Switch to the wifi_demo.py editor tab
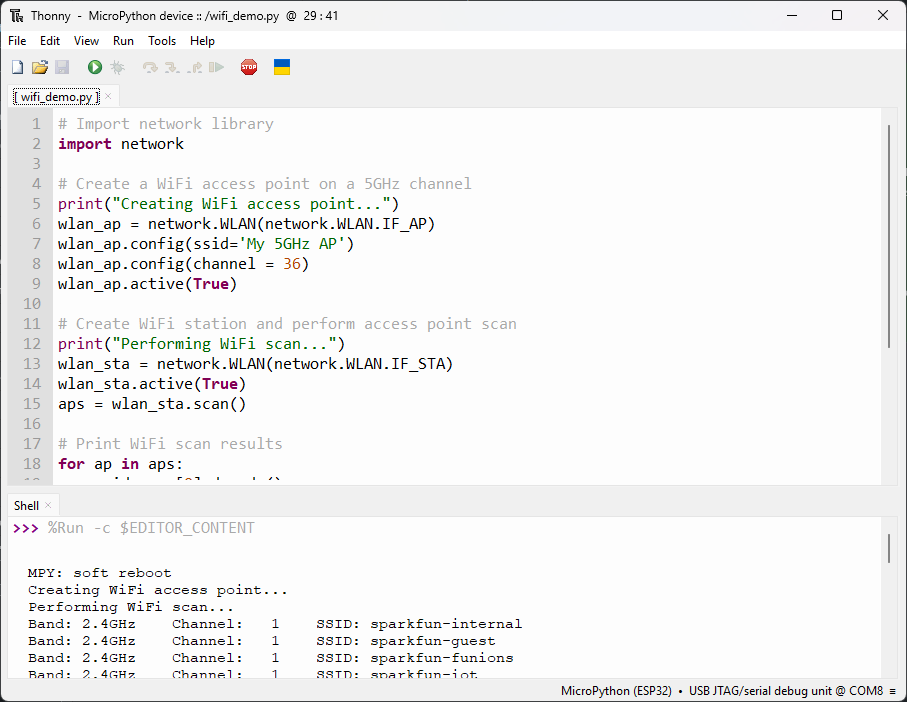Image resolution: width=907 pixels, height=702 pixels. click(55, 96)
